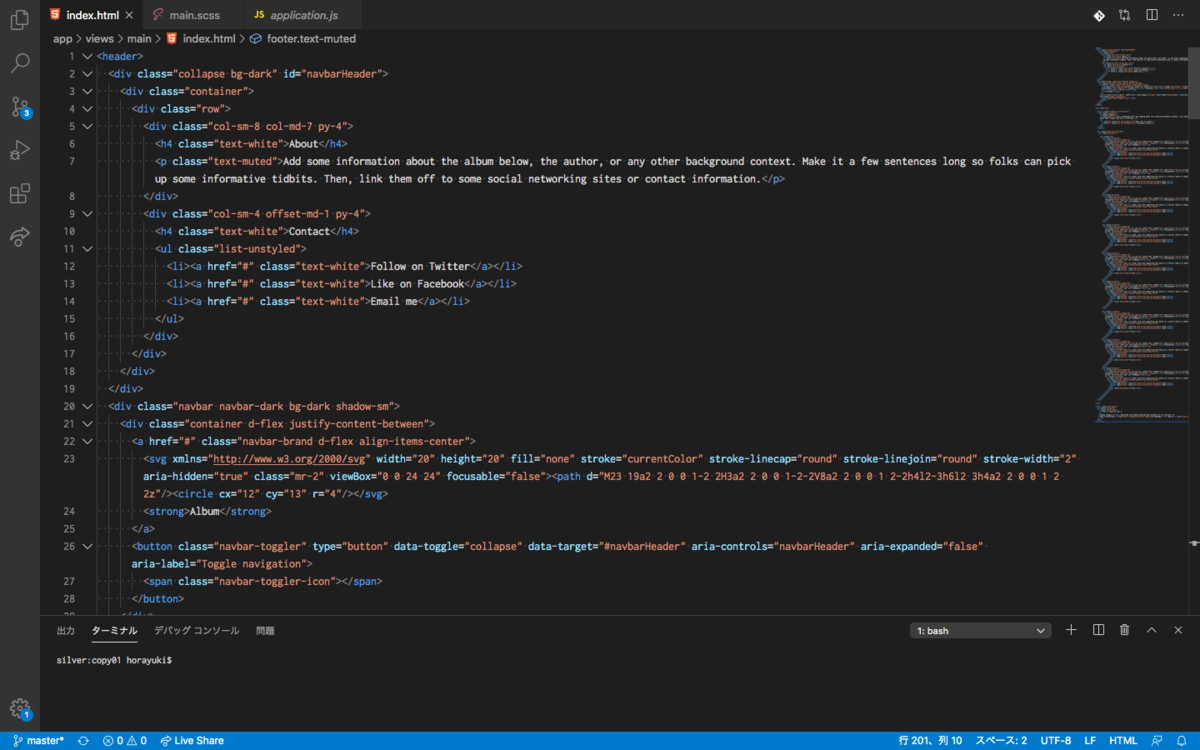Open notifications bell in status bar

[x=1182, y=741]
